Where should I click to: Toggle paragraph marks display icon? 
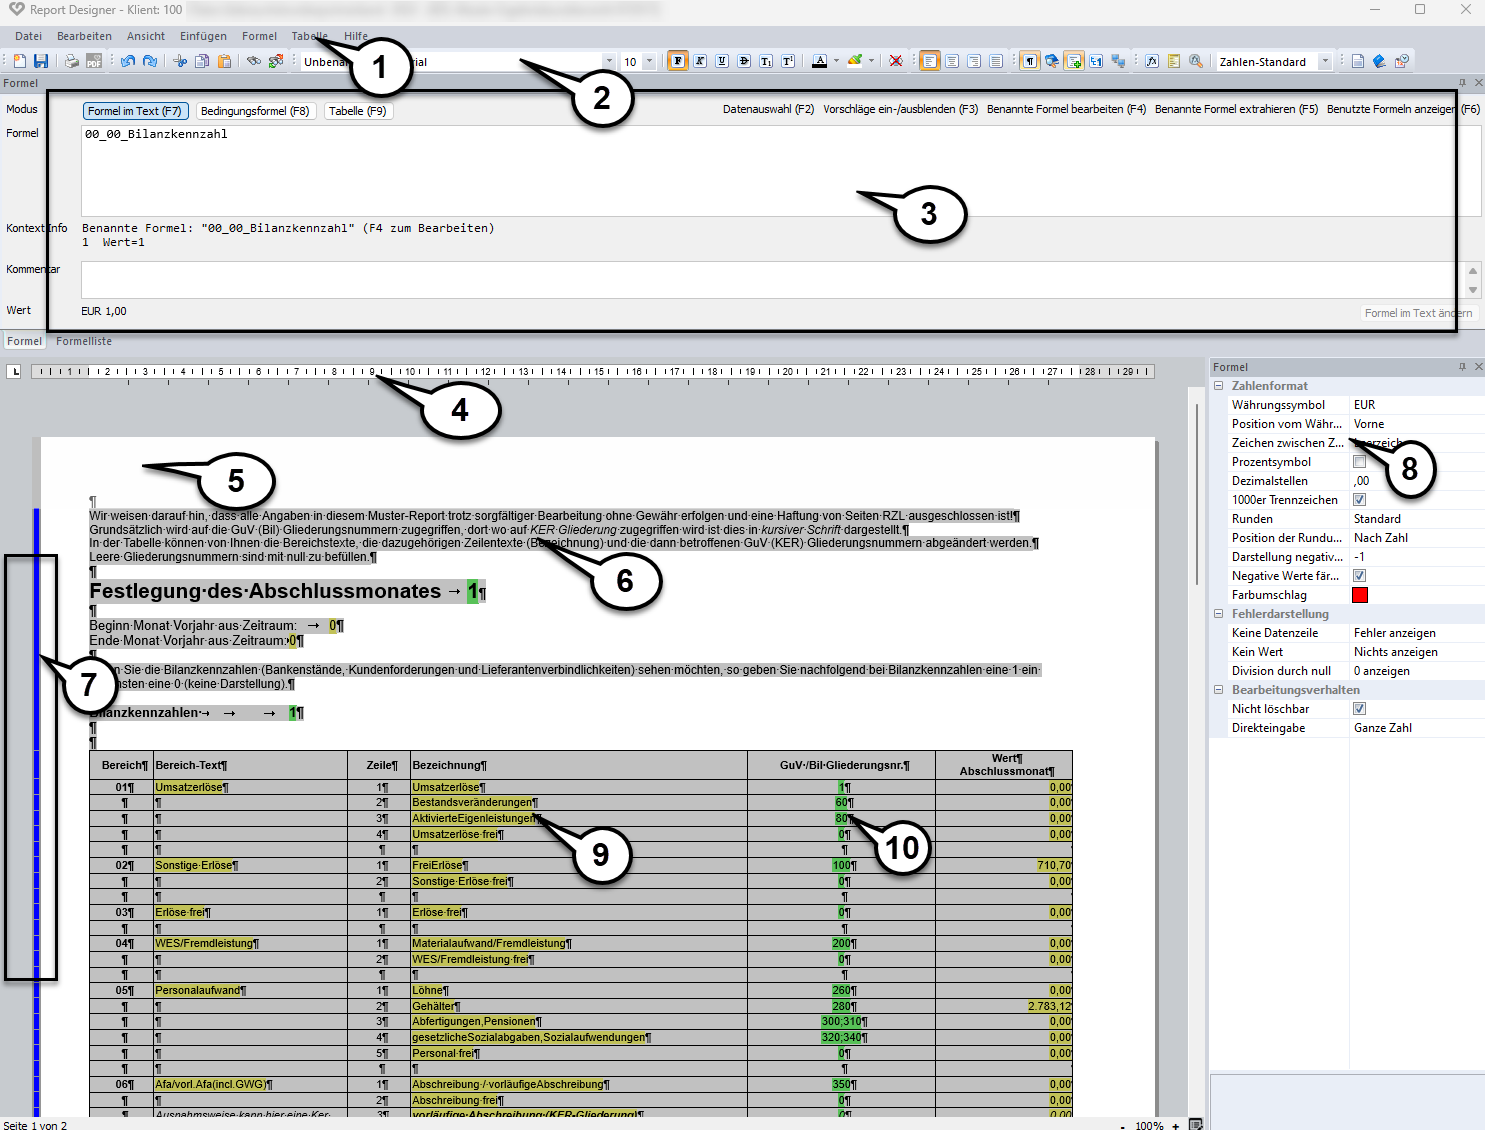(1029, 61)
